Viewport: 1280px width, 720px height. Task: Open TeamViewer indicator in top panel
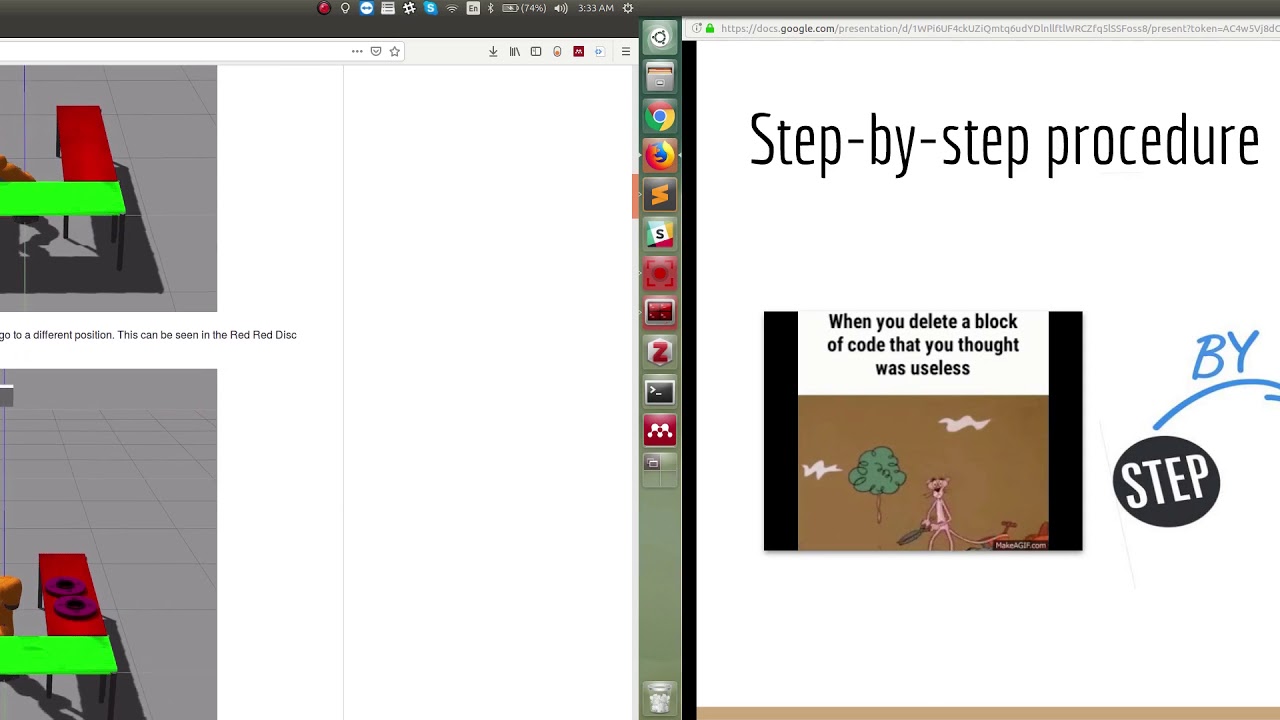(366, 8)
